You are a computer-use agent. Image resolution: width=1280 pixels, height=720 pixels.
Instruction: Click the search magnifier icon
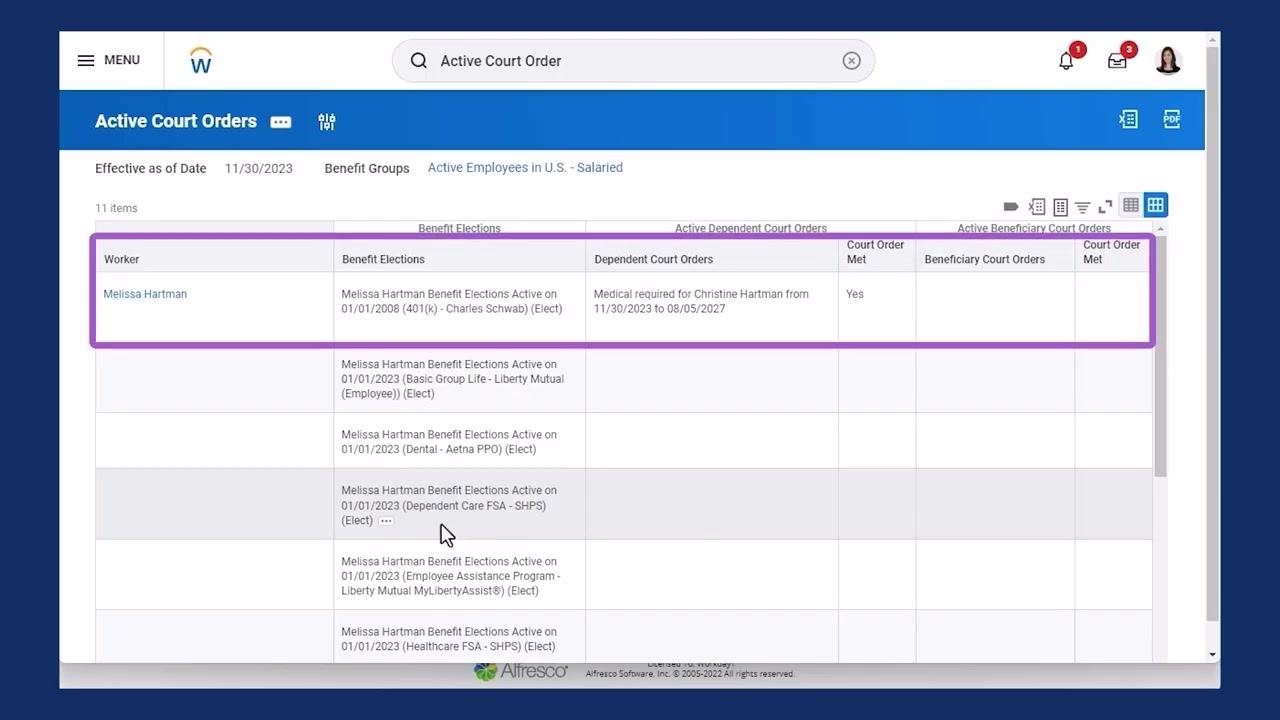419,61
